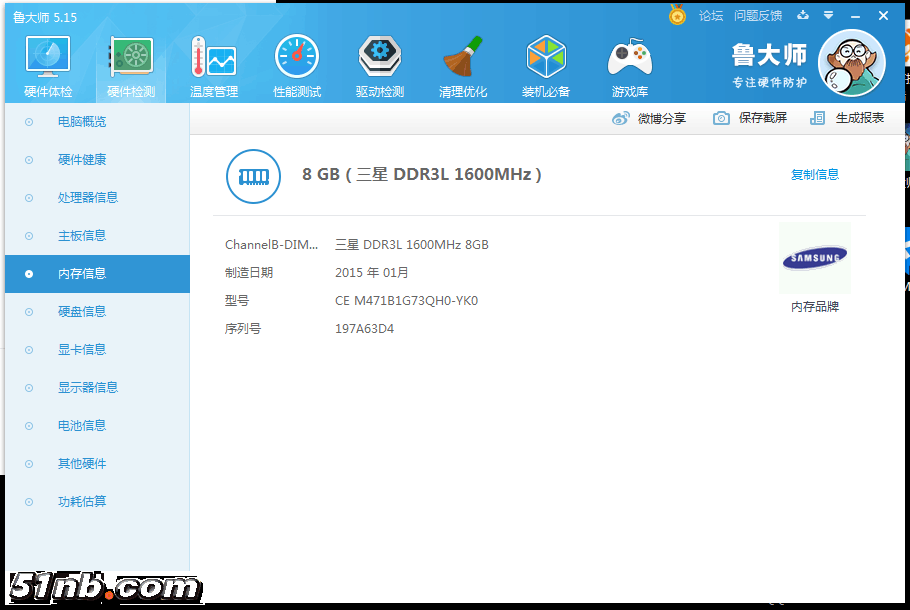
Task: Open the 性能测试 speedometer icon
Action: click(297, 60)
